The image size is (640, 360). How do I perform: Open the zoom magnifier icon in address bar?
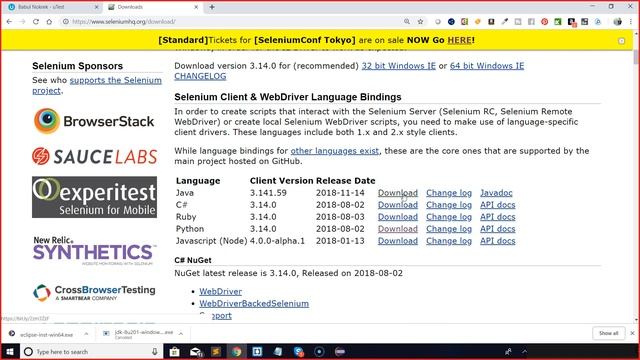407,22
